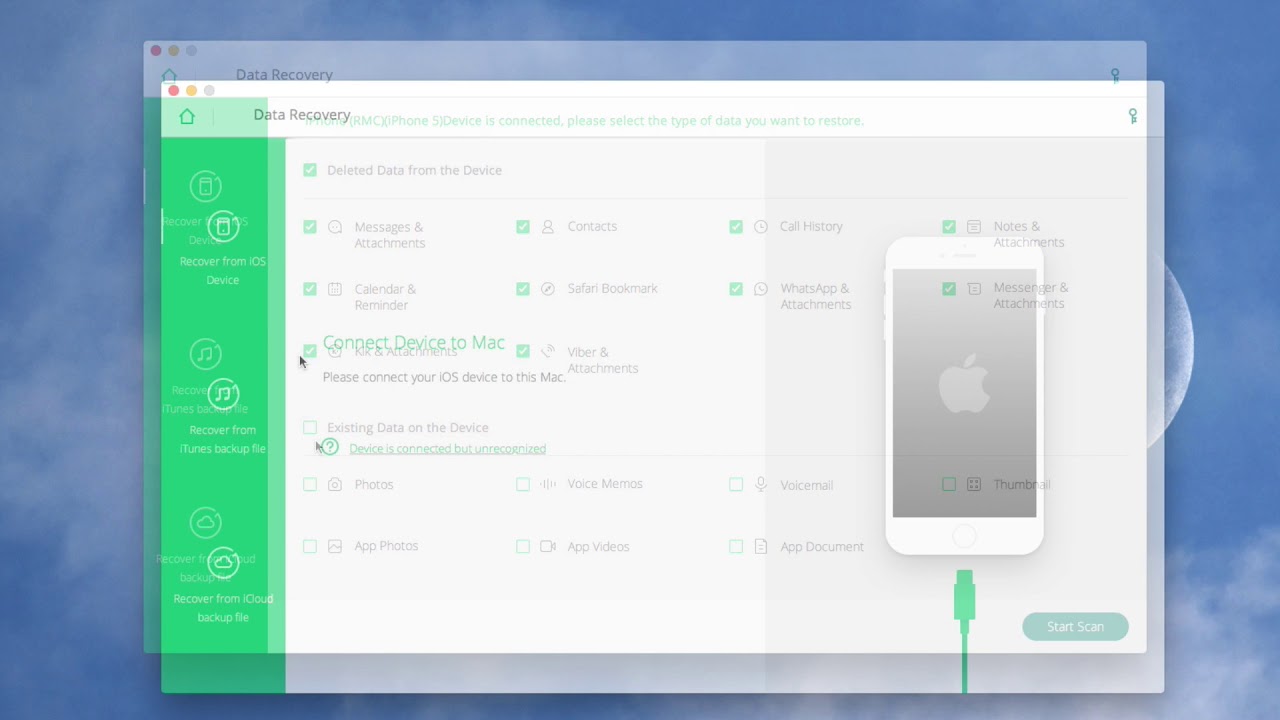This screenshot has width=1280, height=720.
Task: Uncheck the Contacts checkbox
Action: click(x=523, y=227)
